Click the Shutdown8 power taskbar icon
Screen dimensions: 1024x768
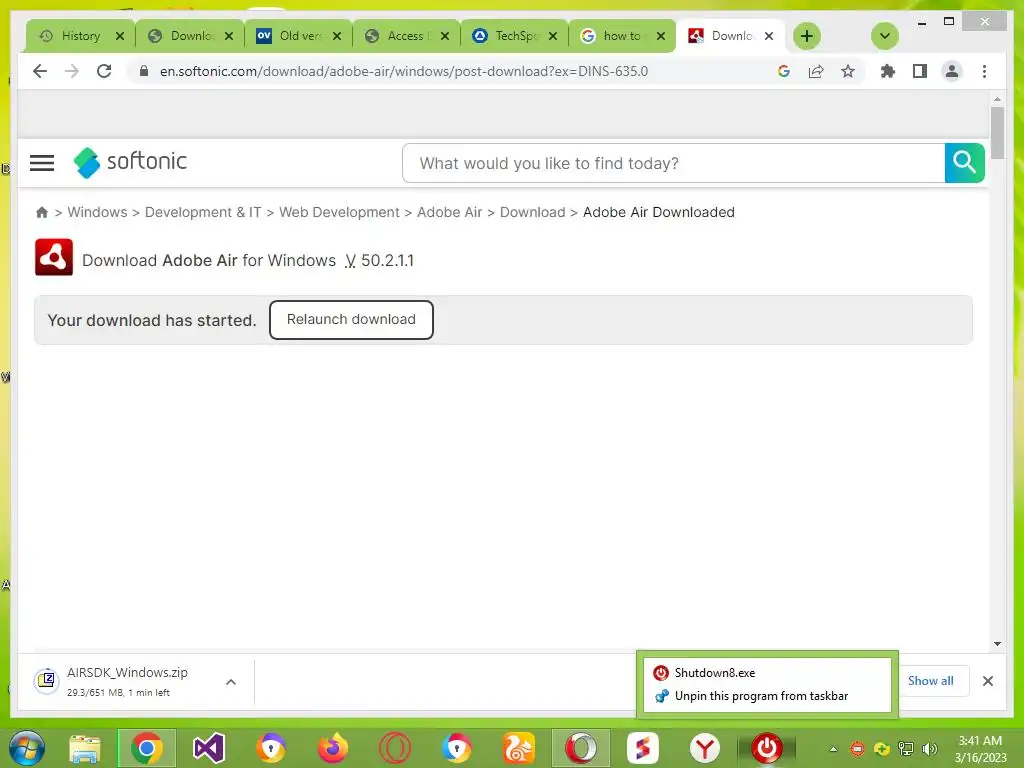[x=766, y=748]
